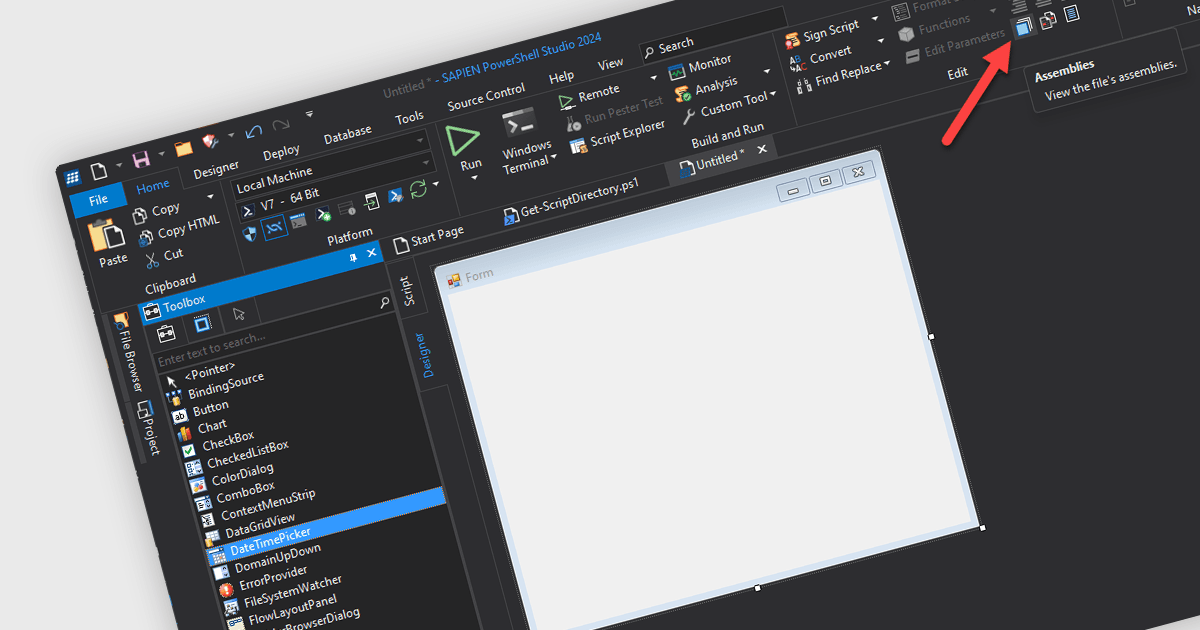
Task: Expand the Analysis dropdown arrow
Action: tap(767, 72)
